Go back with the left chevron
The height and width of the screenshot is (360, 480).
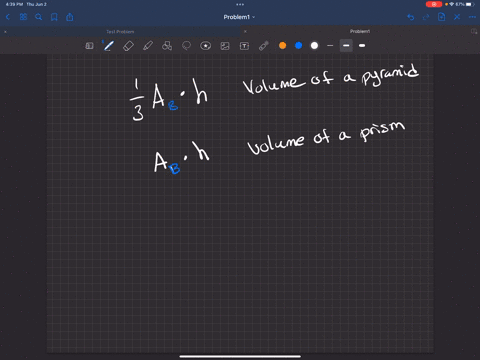point(8,17)
